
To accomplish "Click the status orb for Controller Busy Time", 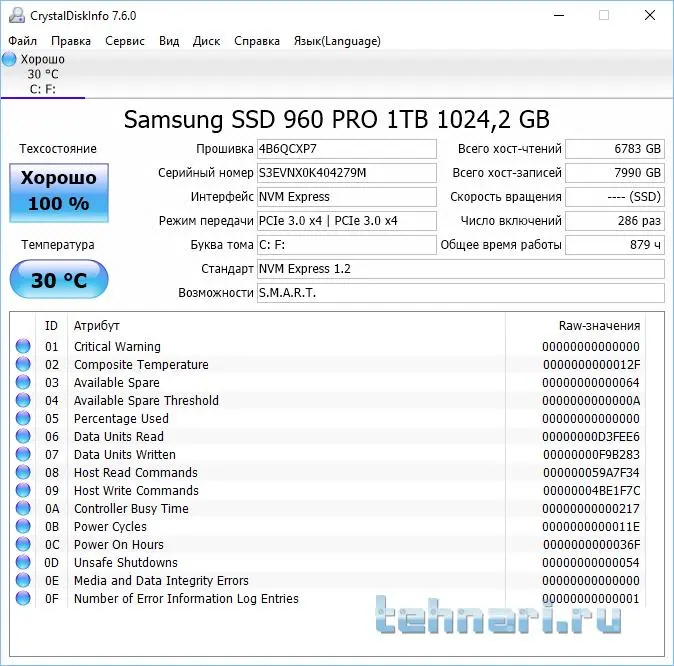I will coord(23,509).
